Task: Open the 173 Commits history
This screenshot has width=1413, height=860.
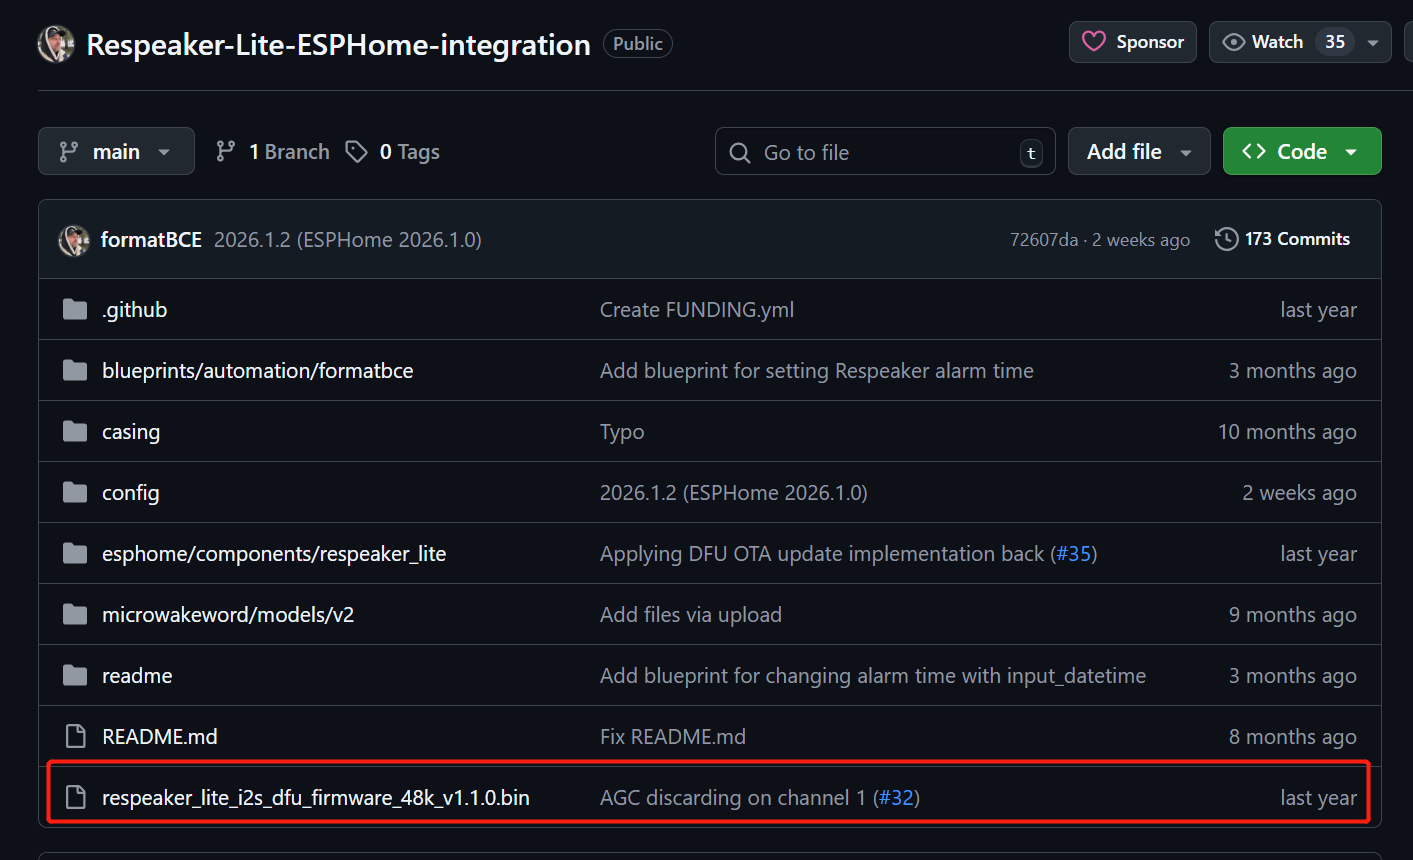Action: tap(1282, 239)
